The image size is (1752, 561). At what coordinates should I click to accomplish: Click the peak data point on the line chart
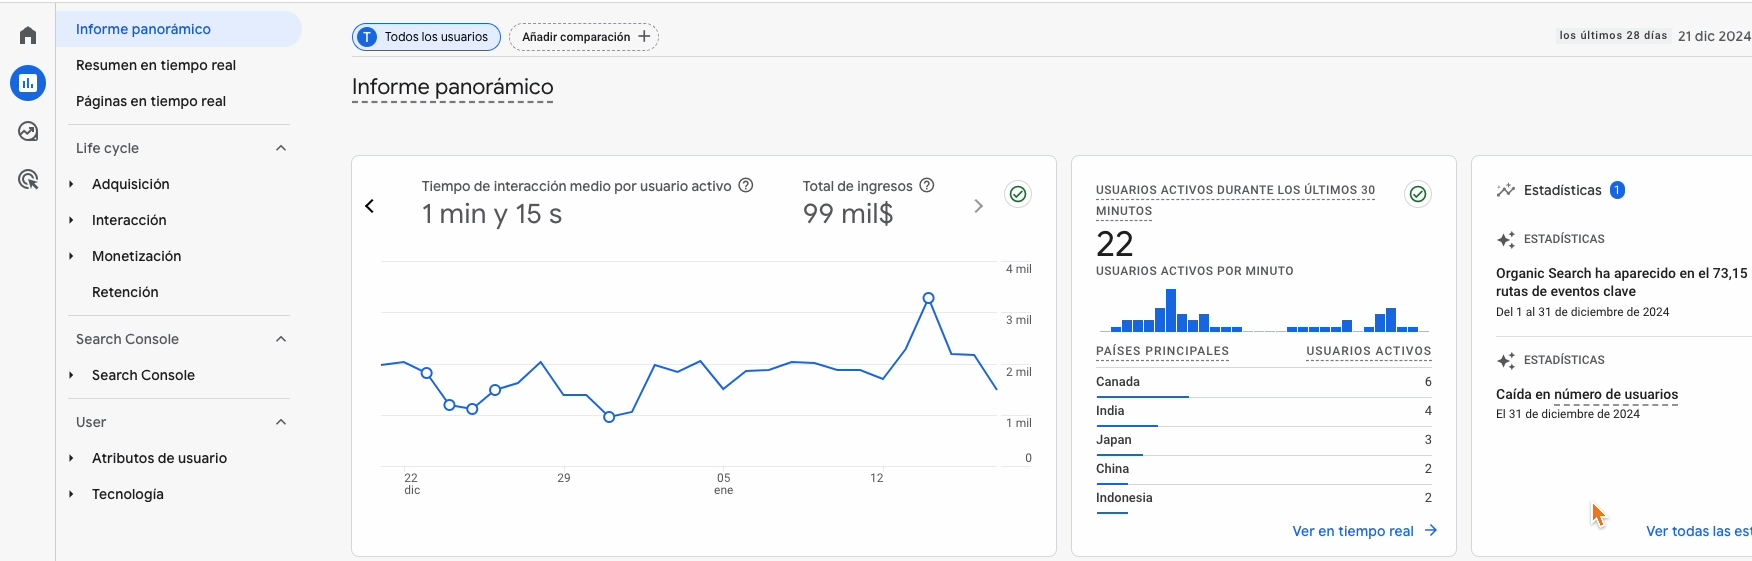(x=929, y=298)
